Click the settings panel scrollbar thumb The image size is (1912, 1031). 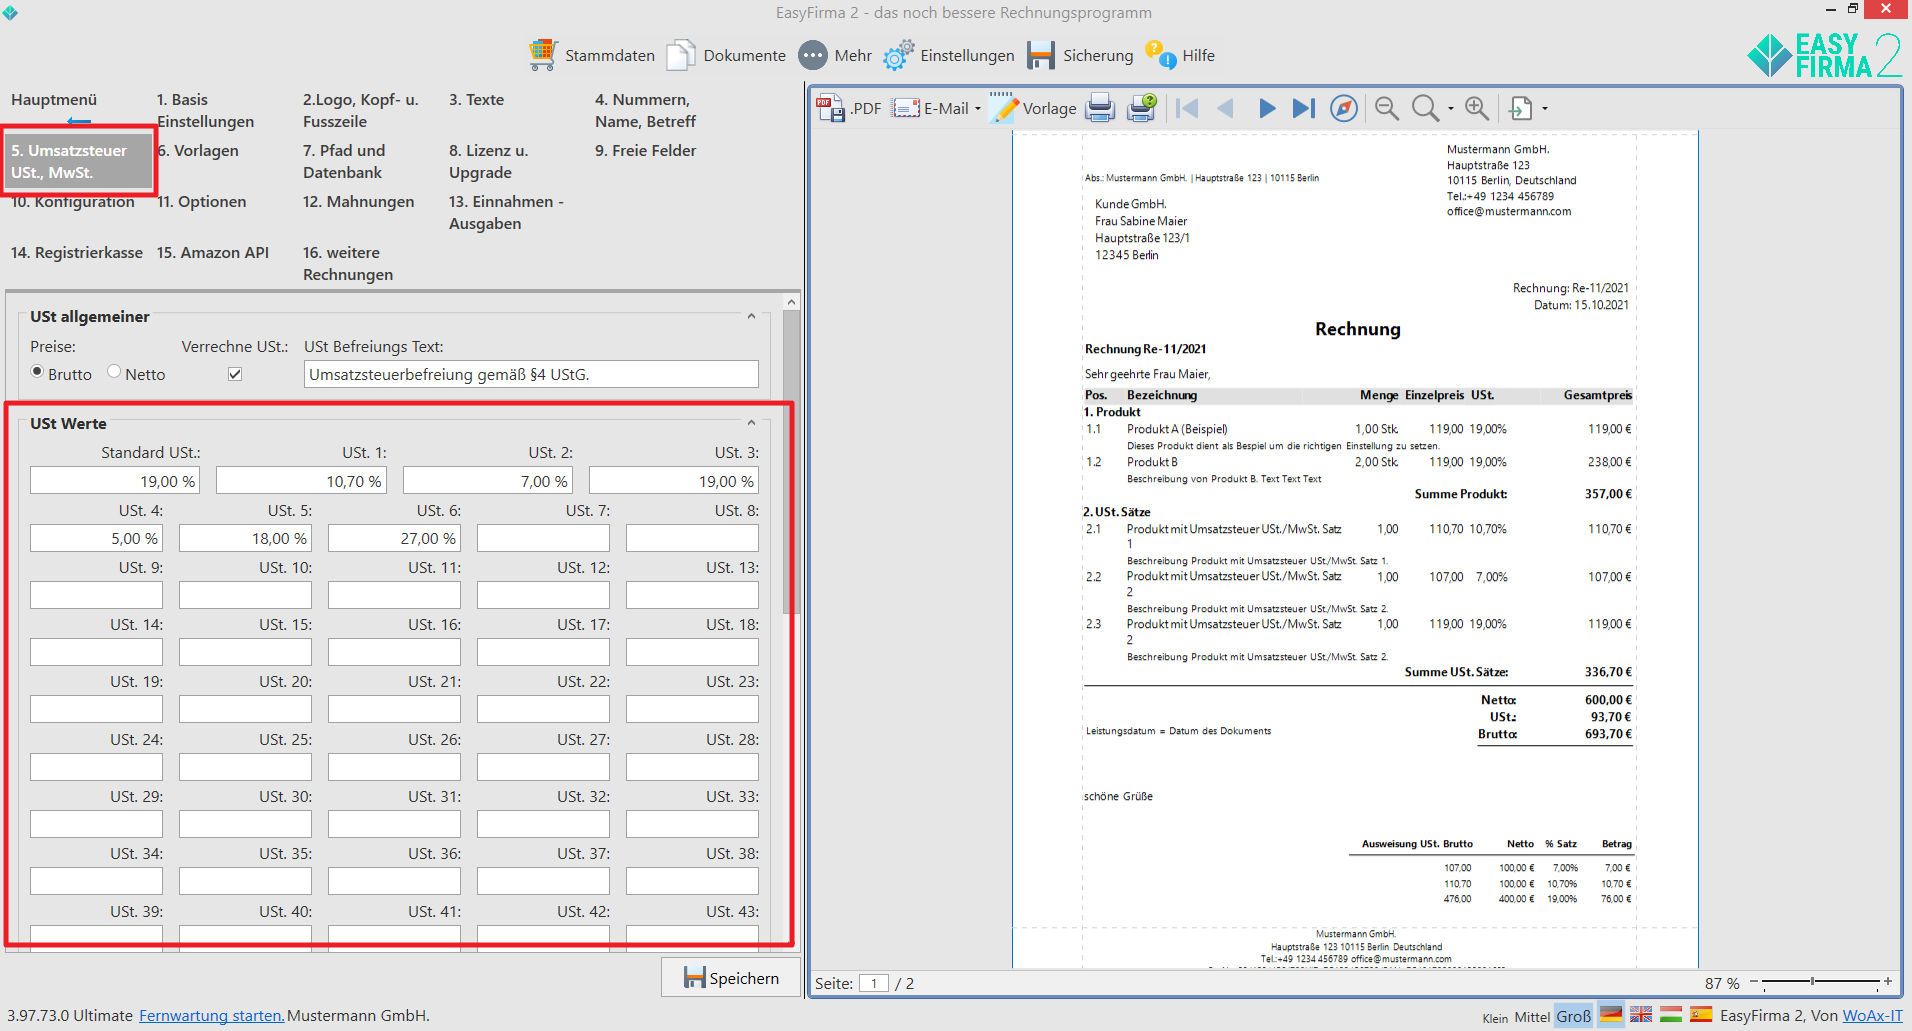(790, 462)
